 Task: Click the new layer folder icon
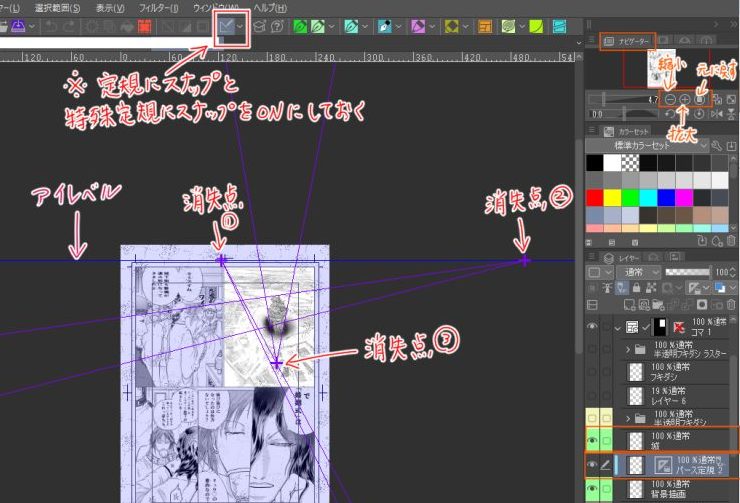658,305
